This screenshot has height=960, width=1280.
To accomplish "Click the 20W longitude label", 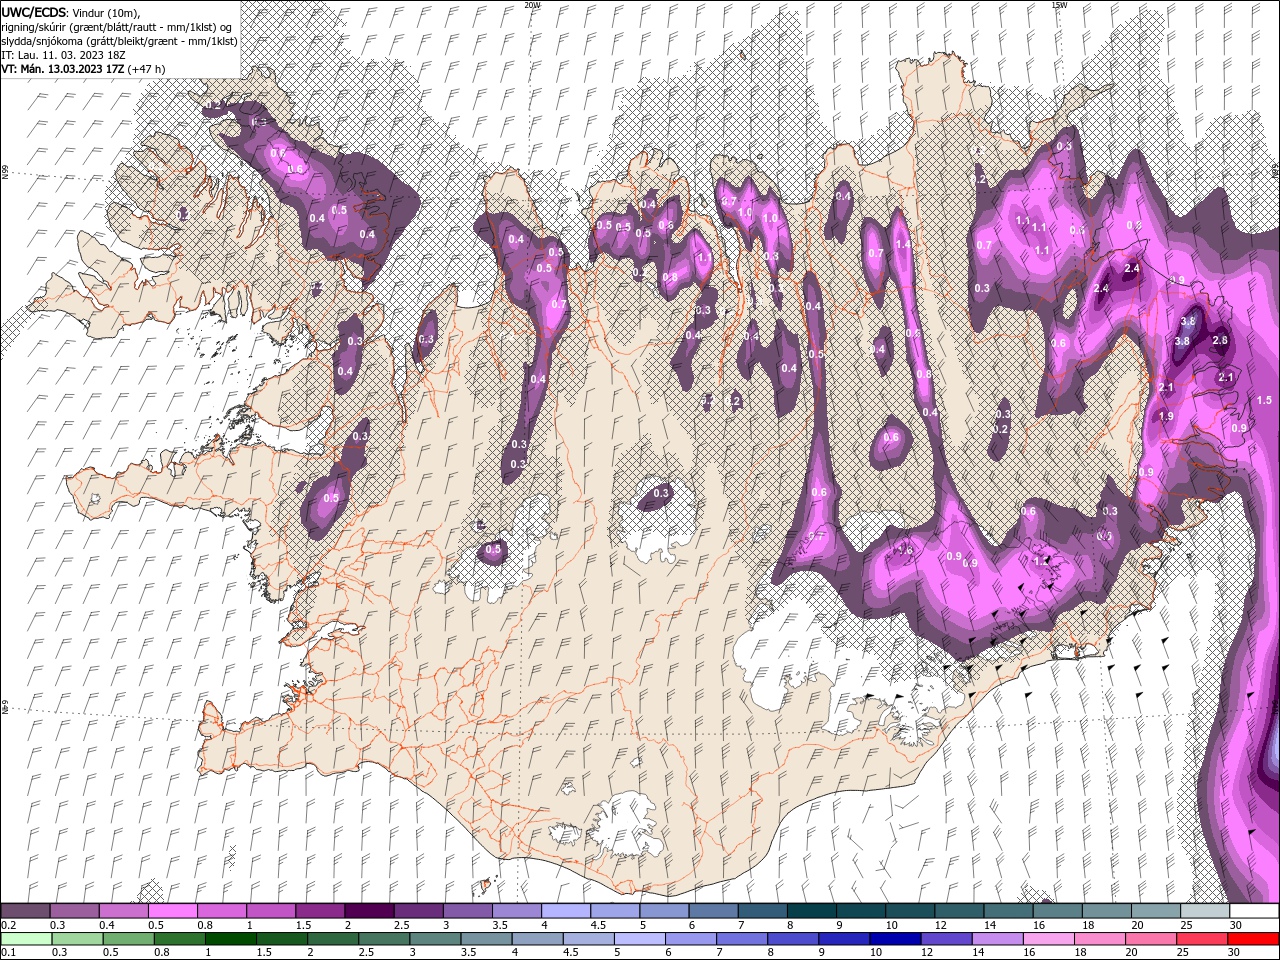I will click(x=532, y=5).
